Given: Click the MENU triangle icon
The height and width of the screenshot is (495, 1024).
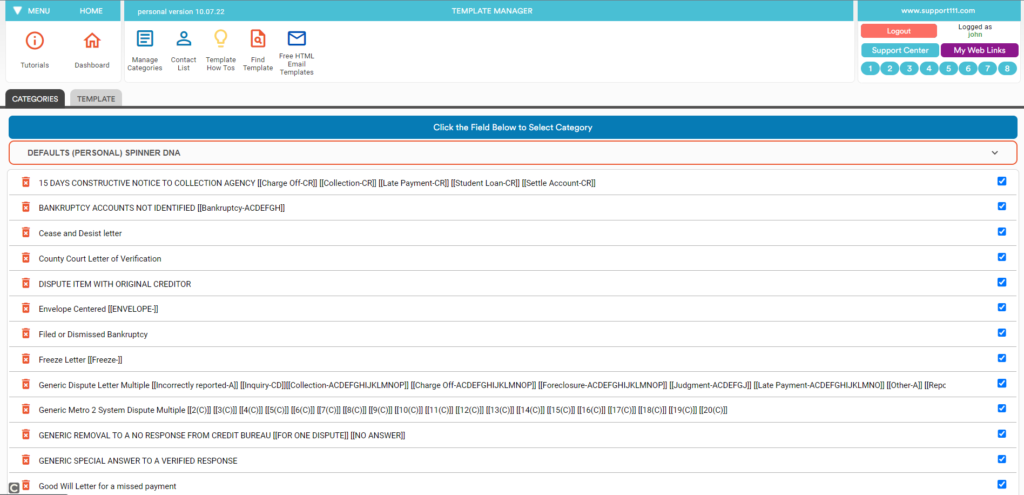Looking at the screenshot, I should [17, 11].
